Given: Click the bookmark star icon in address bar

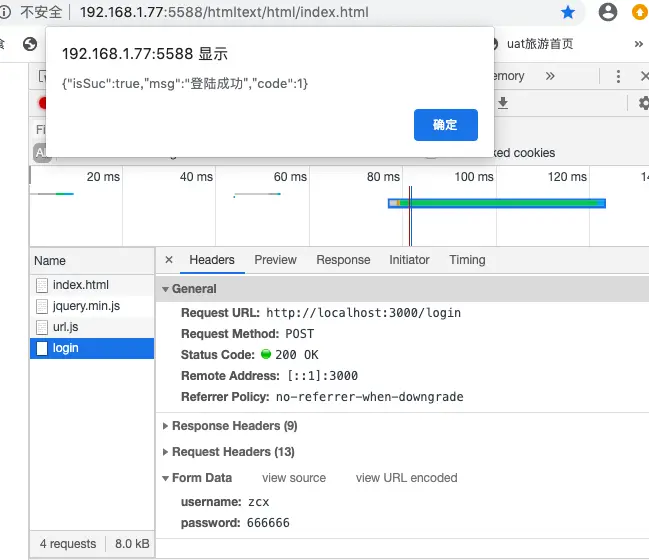Looking at the screenshot, I should pyautogui.click(x=567, y=12).
